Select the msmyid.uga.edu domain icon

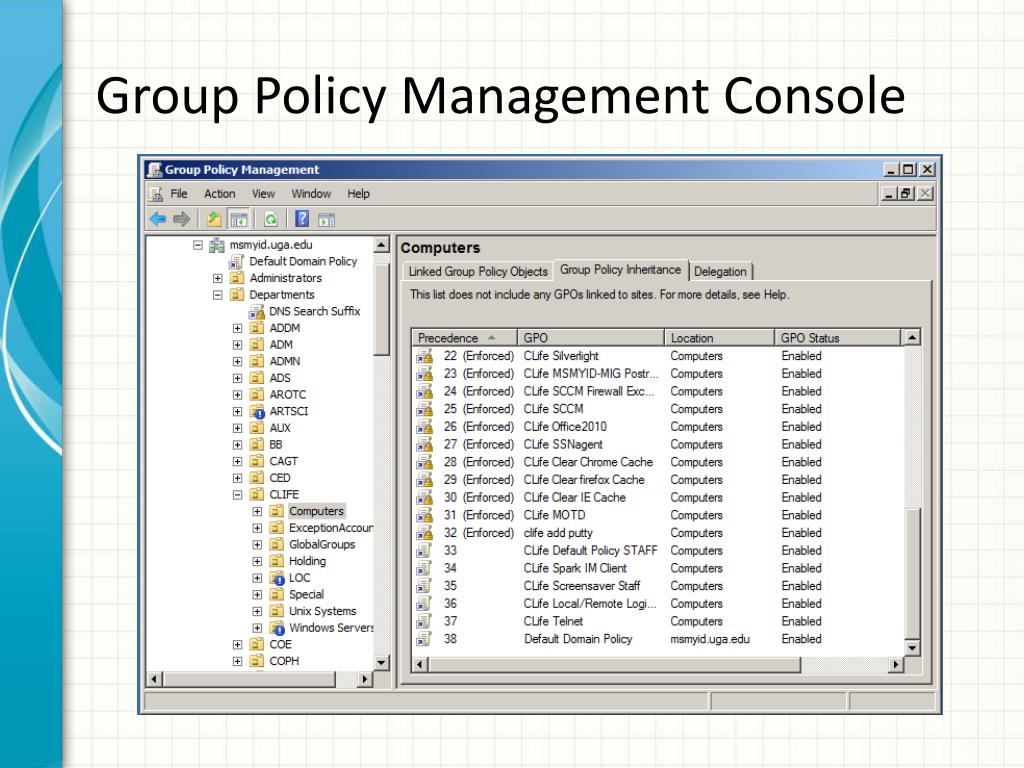[x=217, y=245]
